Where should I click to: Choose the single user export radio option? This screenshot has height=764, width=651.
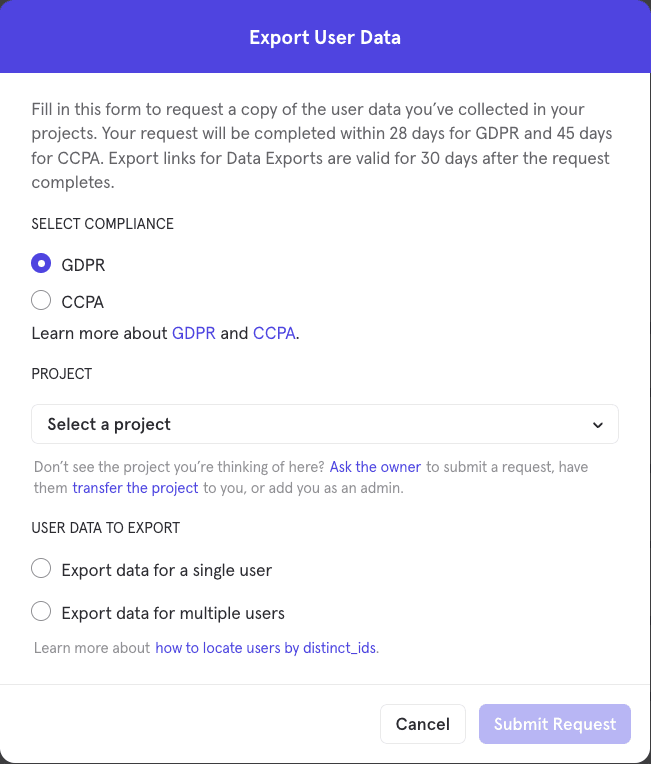pyautogui.click(x=41, y=569)
